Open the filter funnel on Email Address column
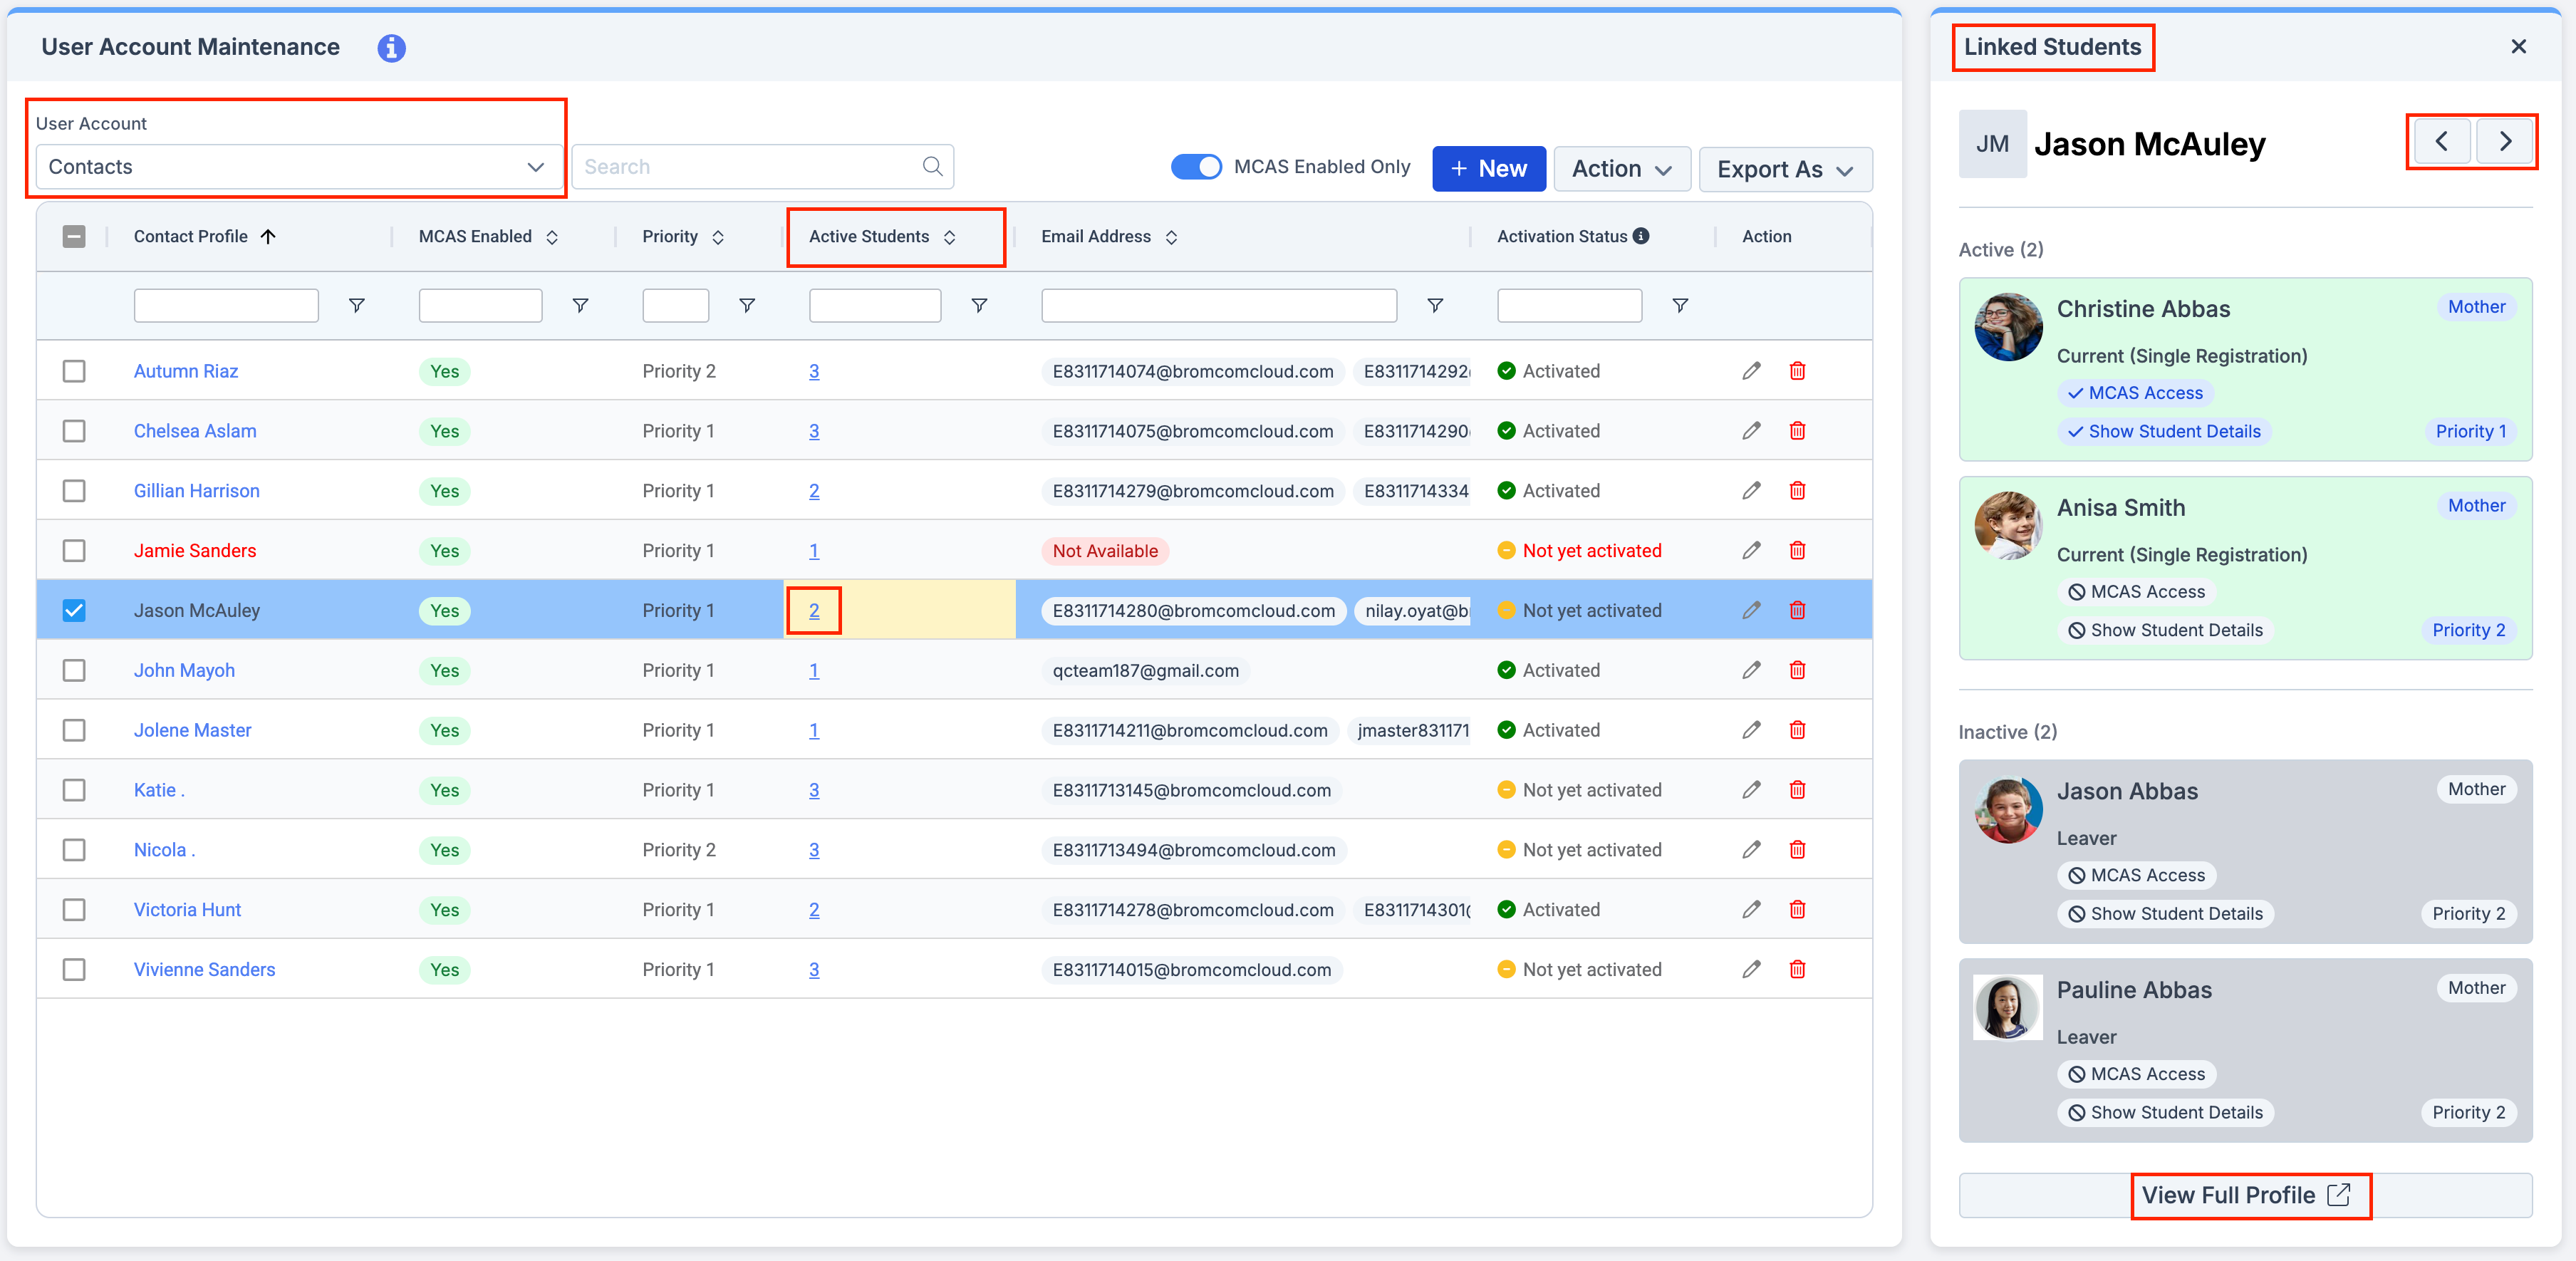Image resolution: width=2576 pixels, height=1261 pixels. click(1435, 305)
